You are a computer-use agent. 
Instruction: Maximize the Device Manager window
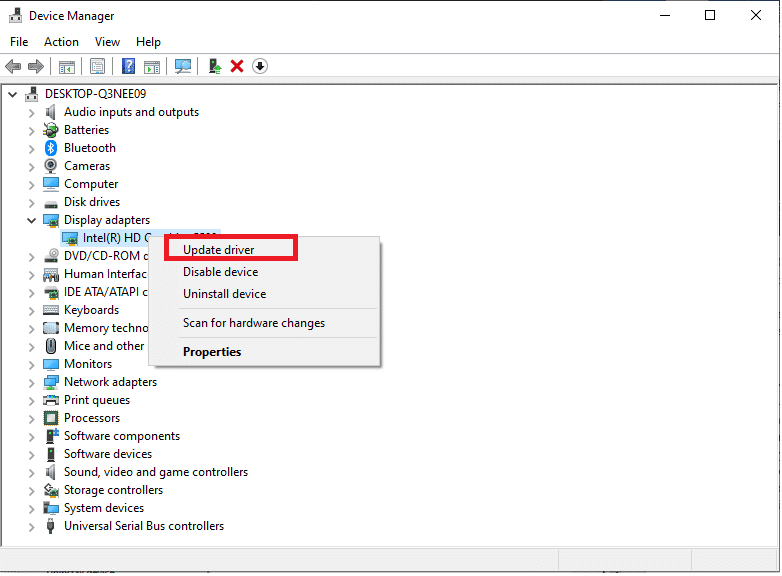(x=710, y=15)
